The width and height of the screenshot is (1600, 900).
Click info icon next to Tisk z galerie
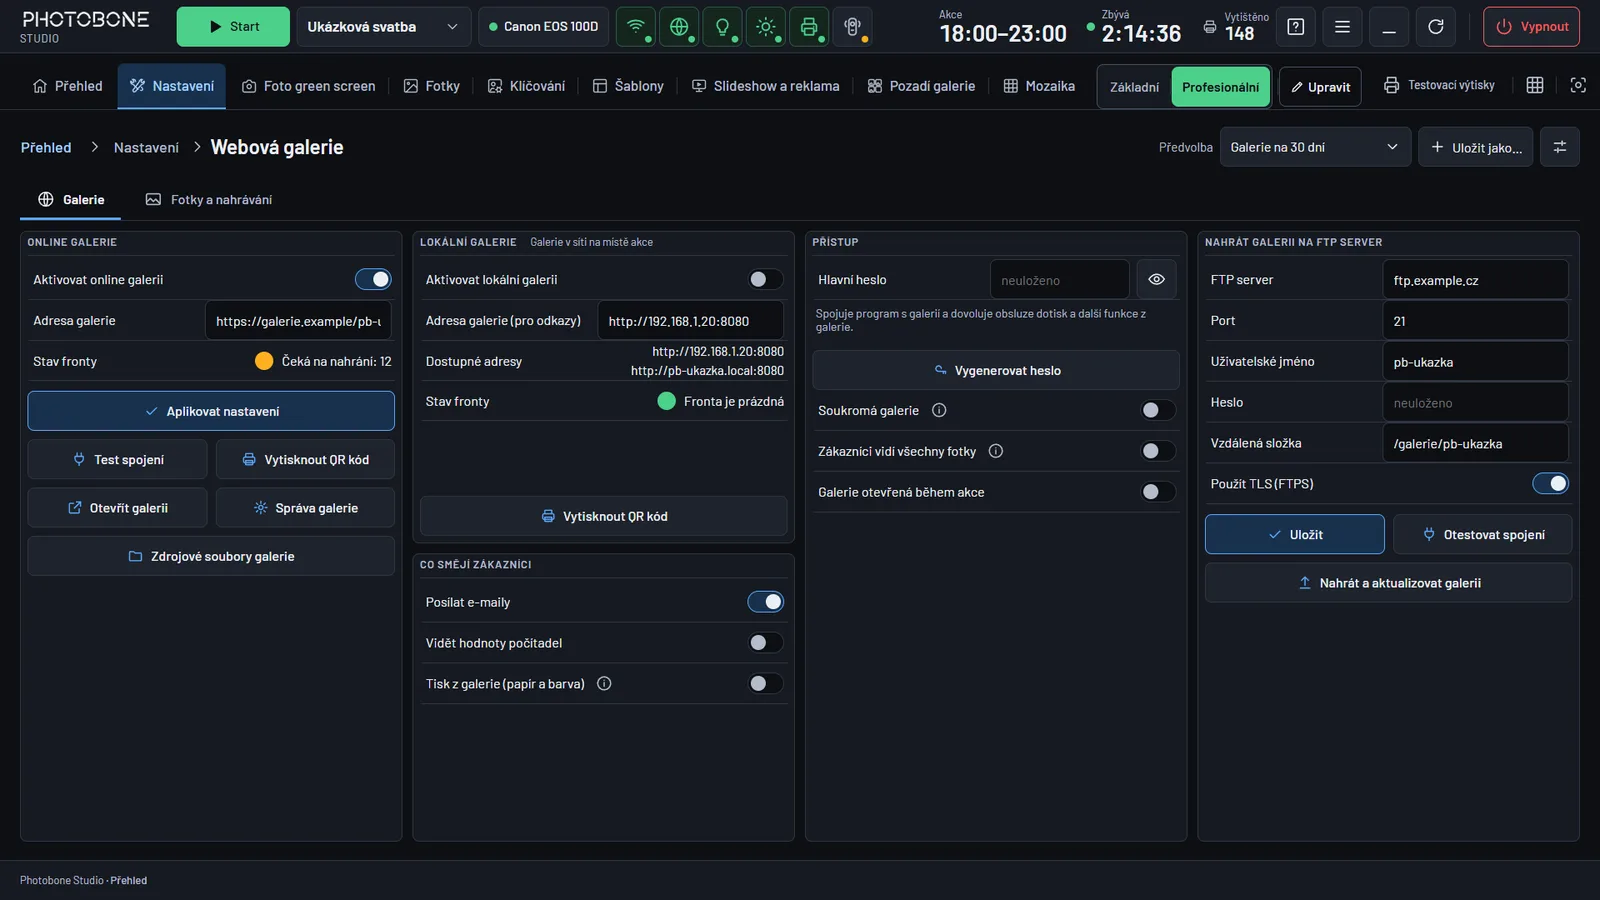pyautogui.click(x=604, y=684)
